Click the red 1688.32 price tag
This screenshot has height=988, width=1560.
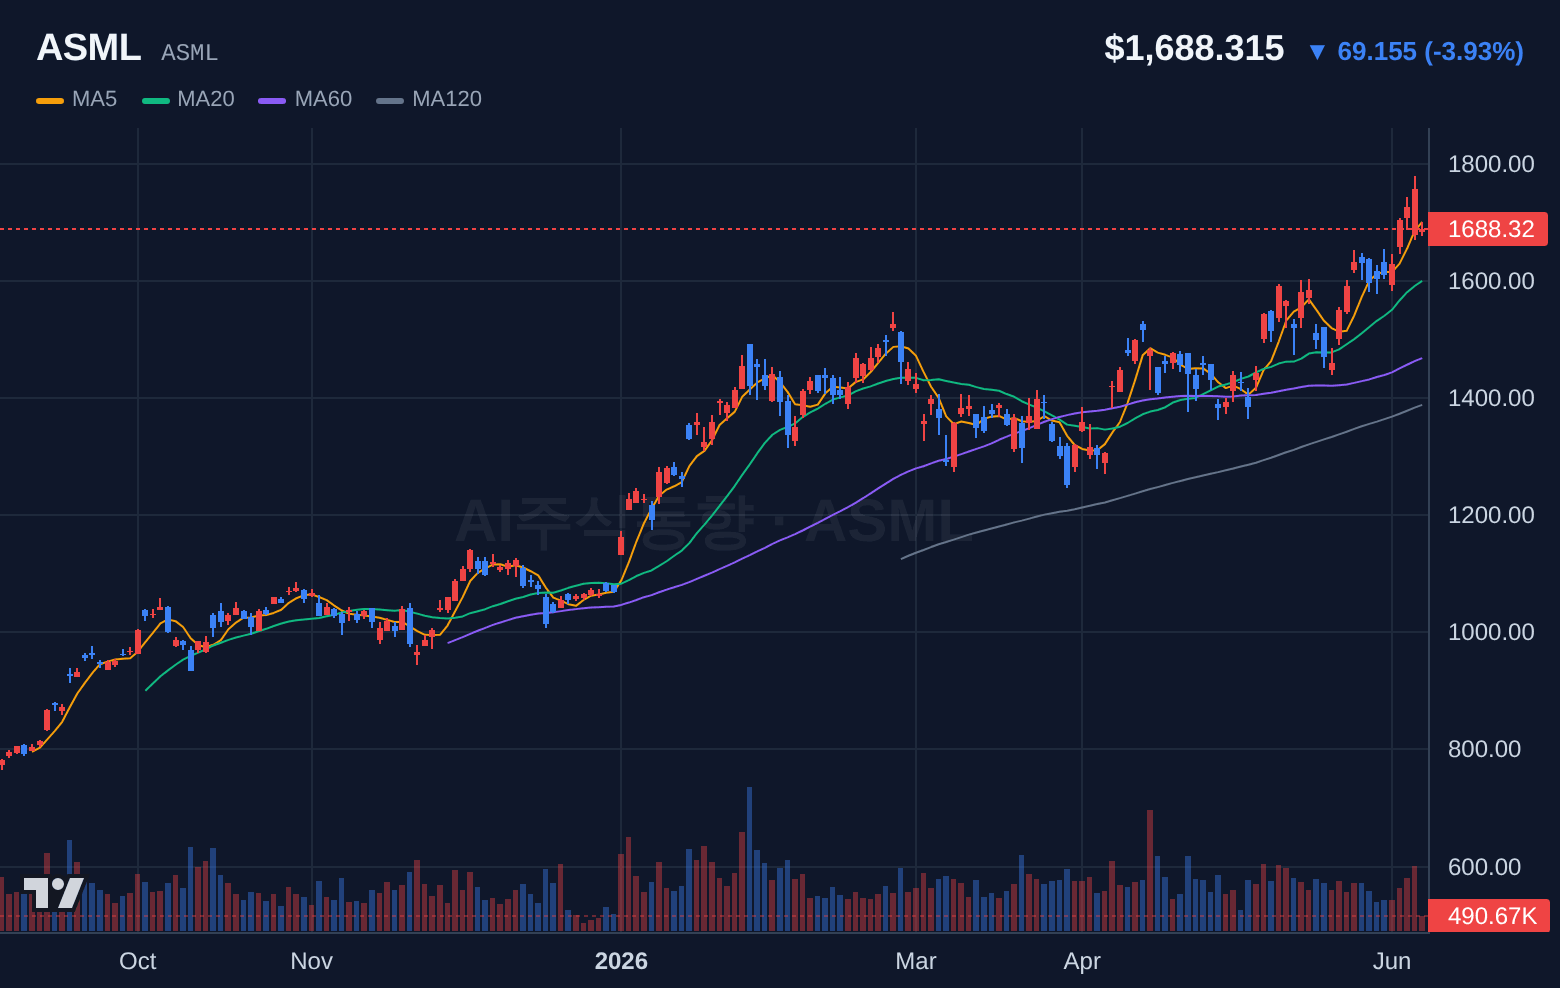[1488, 229]
